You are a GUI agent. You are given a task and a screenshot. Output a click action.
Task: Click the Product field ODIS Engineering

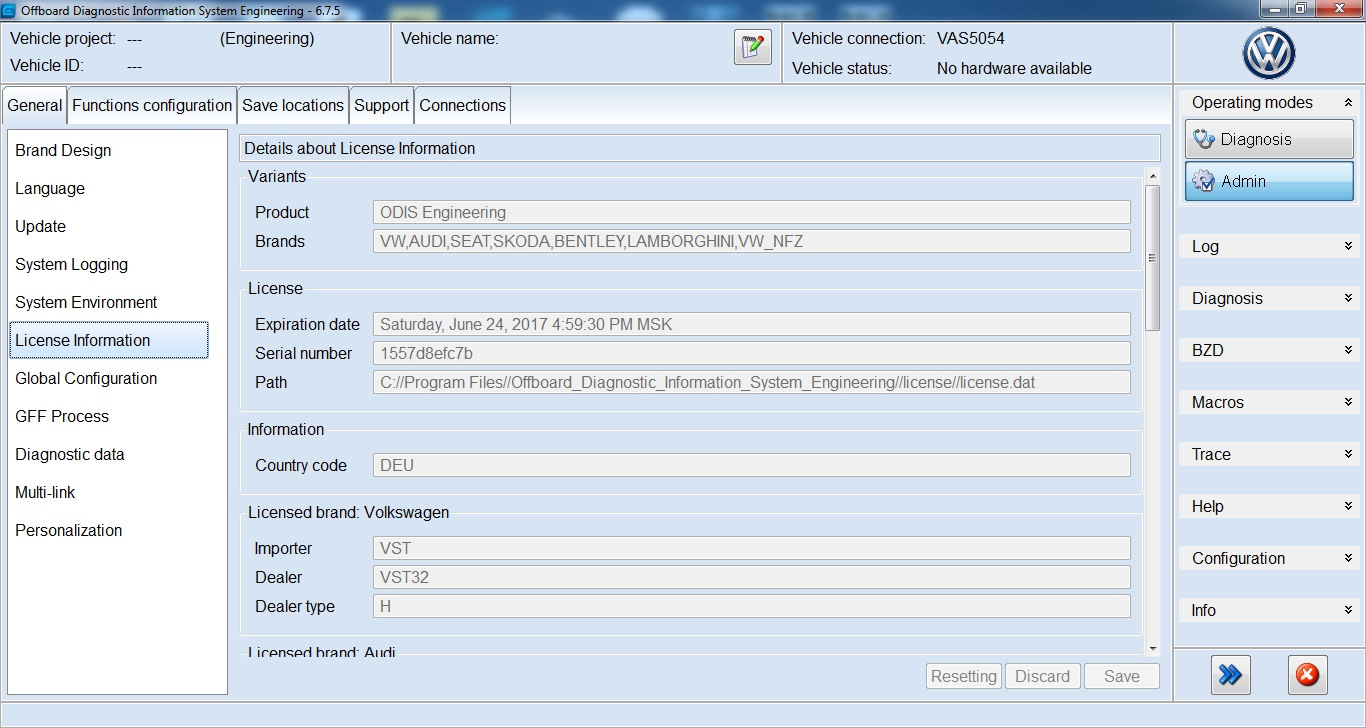(x=752, y=212)
